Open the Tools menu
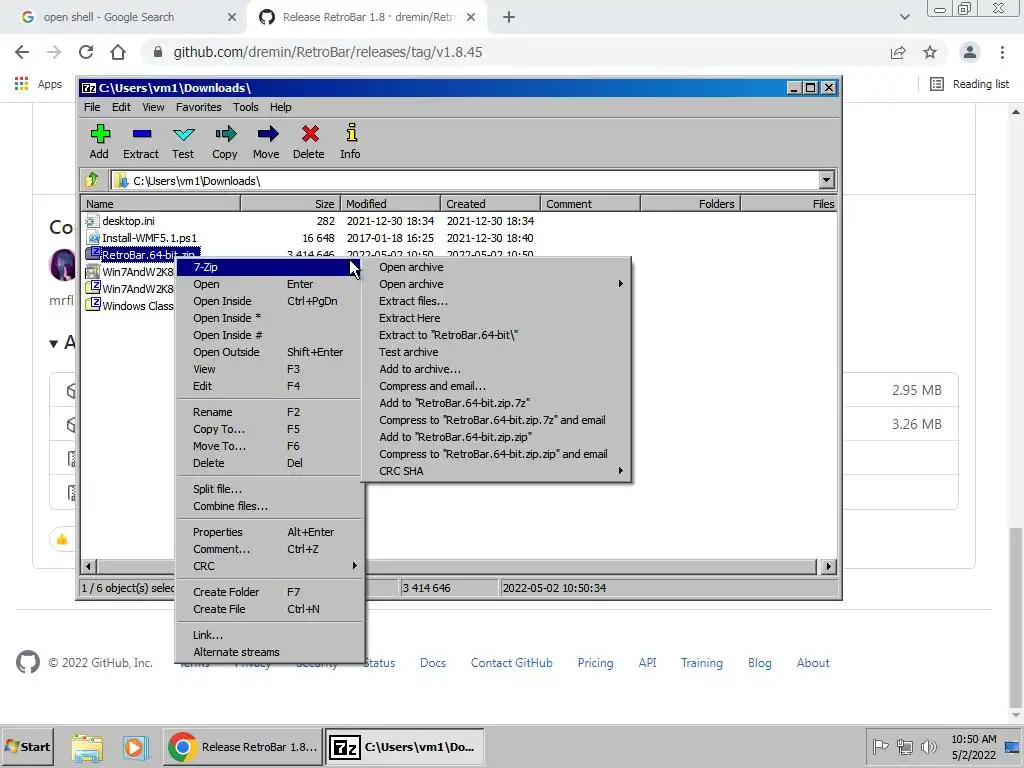Viewport: 1024px width, 768px height. pyautogui.click(x=246, y=107)
